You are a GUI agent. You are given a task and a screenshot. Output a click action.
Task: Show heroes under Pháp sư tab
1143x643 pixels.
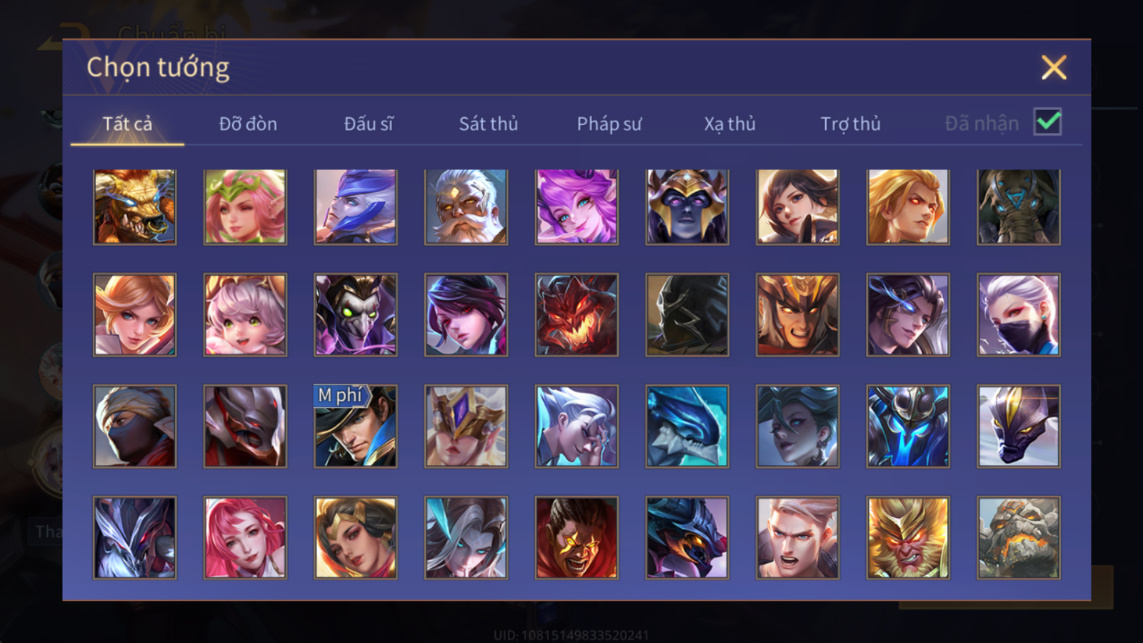tap(609, 124)
